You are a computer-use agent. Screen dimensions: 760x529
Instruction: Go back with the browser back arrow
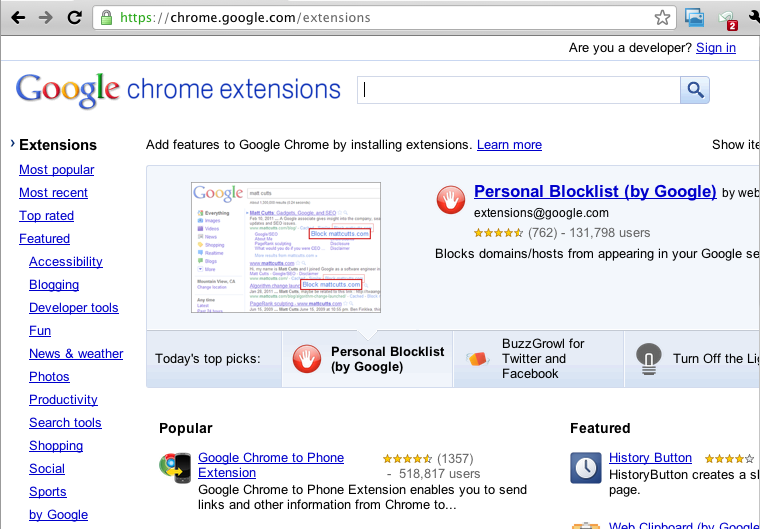tap(17, 17)
